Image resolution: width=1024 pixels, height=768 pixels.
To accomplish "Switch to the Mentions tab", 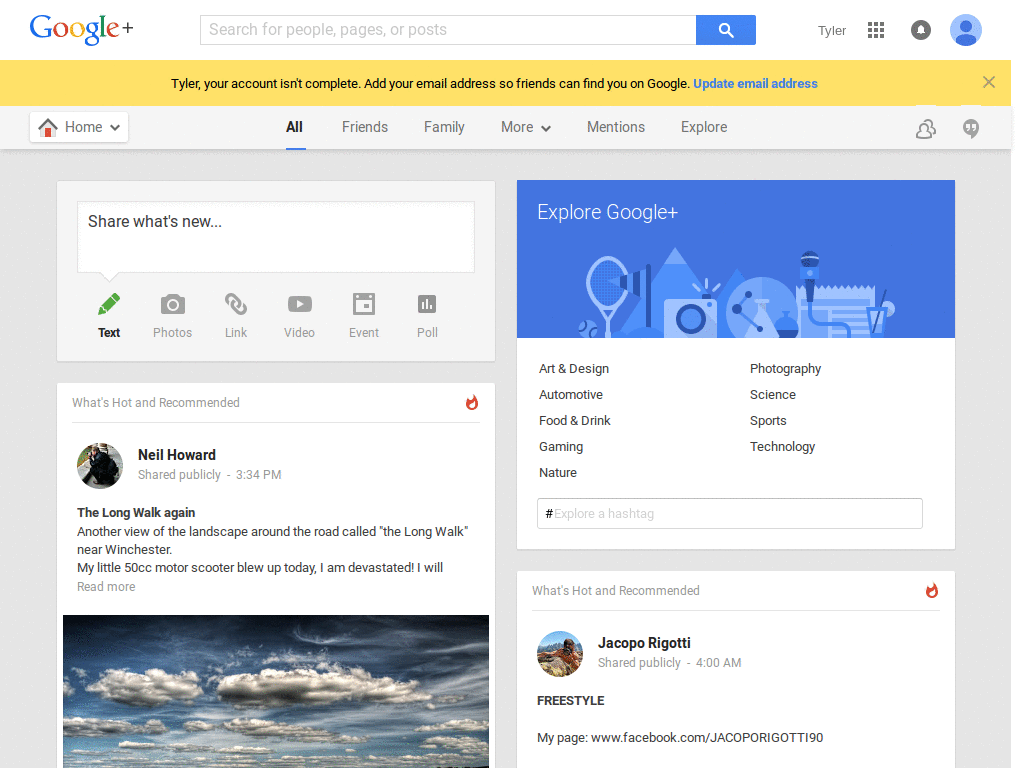I will pos(616,127).
